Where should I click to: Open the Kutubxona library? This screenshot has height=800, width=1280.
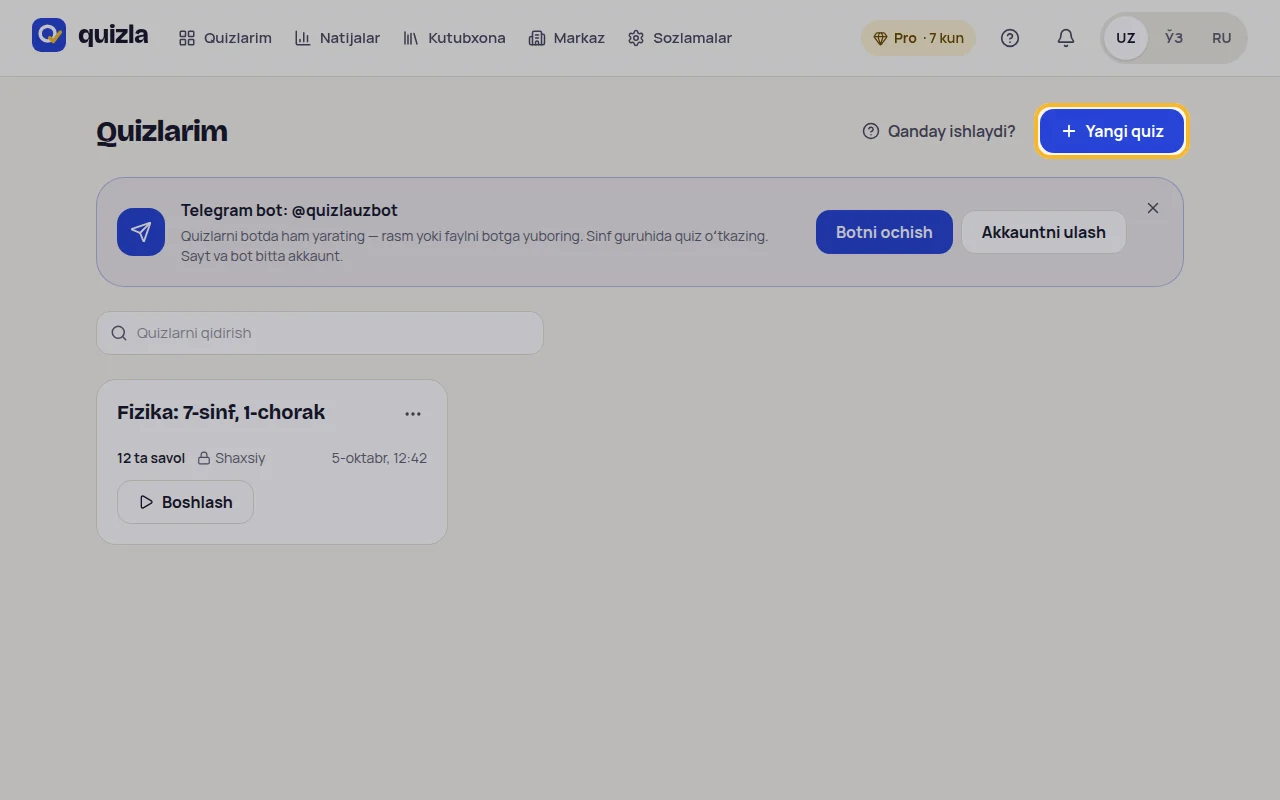(x=454, y=38)
